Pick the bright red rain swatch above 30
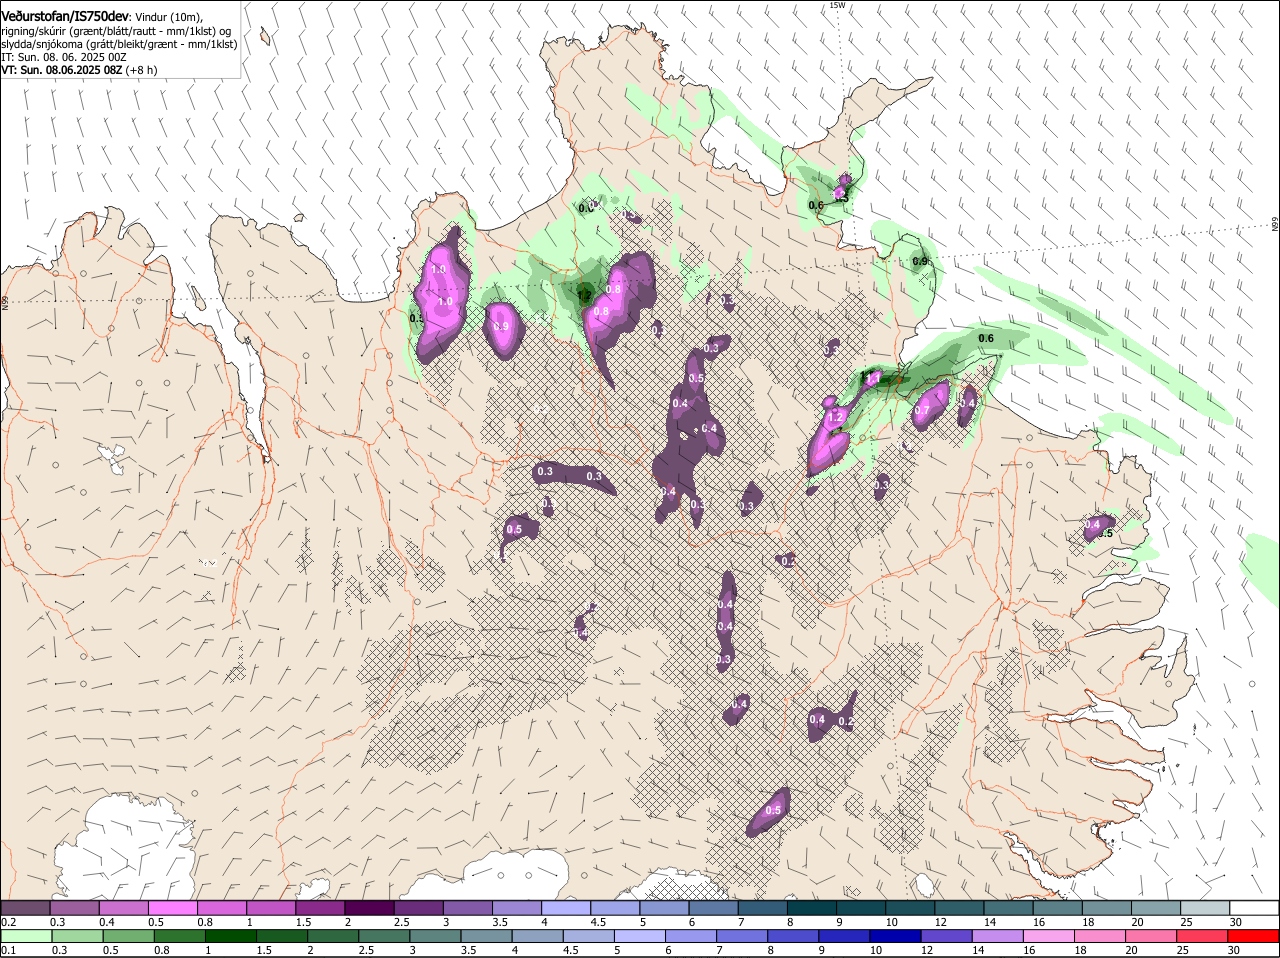Screen dimensions: 1280x958 [1254, 936]
